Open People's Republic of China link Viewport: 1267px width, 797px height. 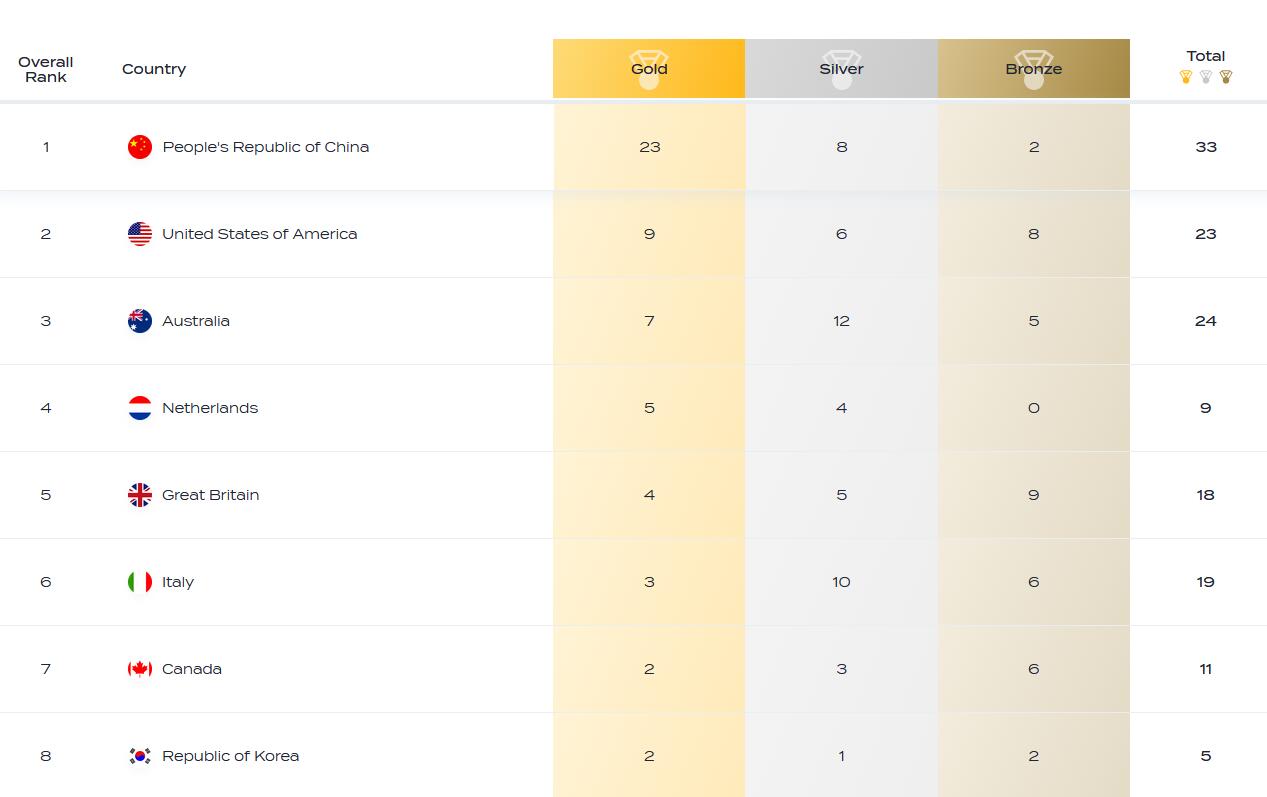click(x=266, y=147)
